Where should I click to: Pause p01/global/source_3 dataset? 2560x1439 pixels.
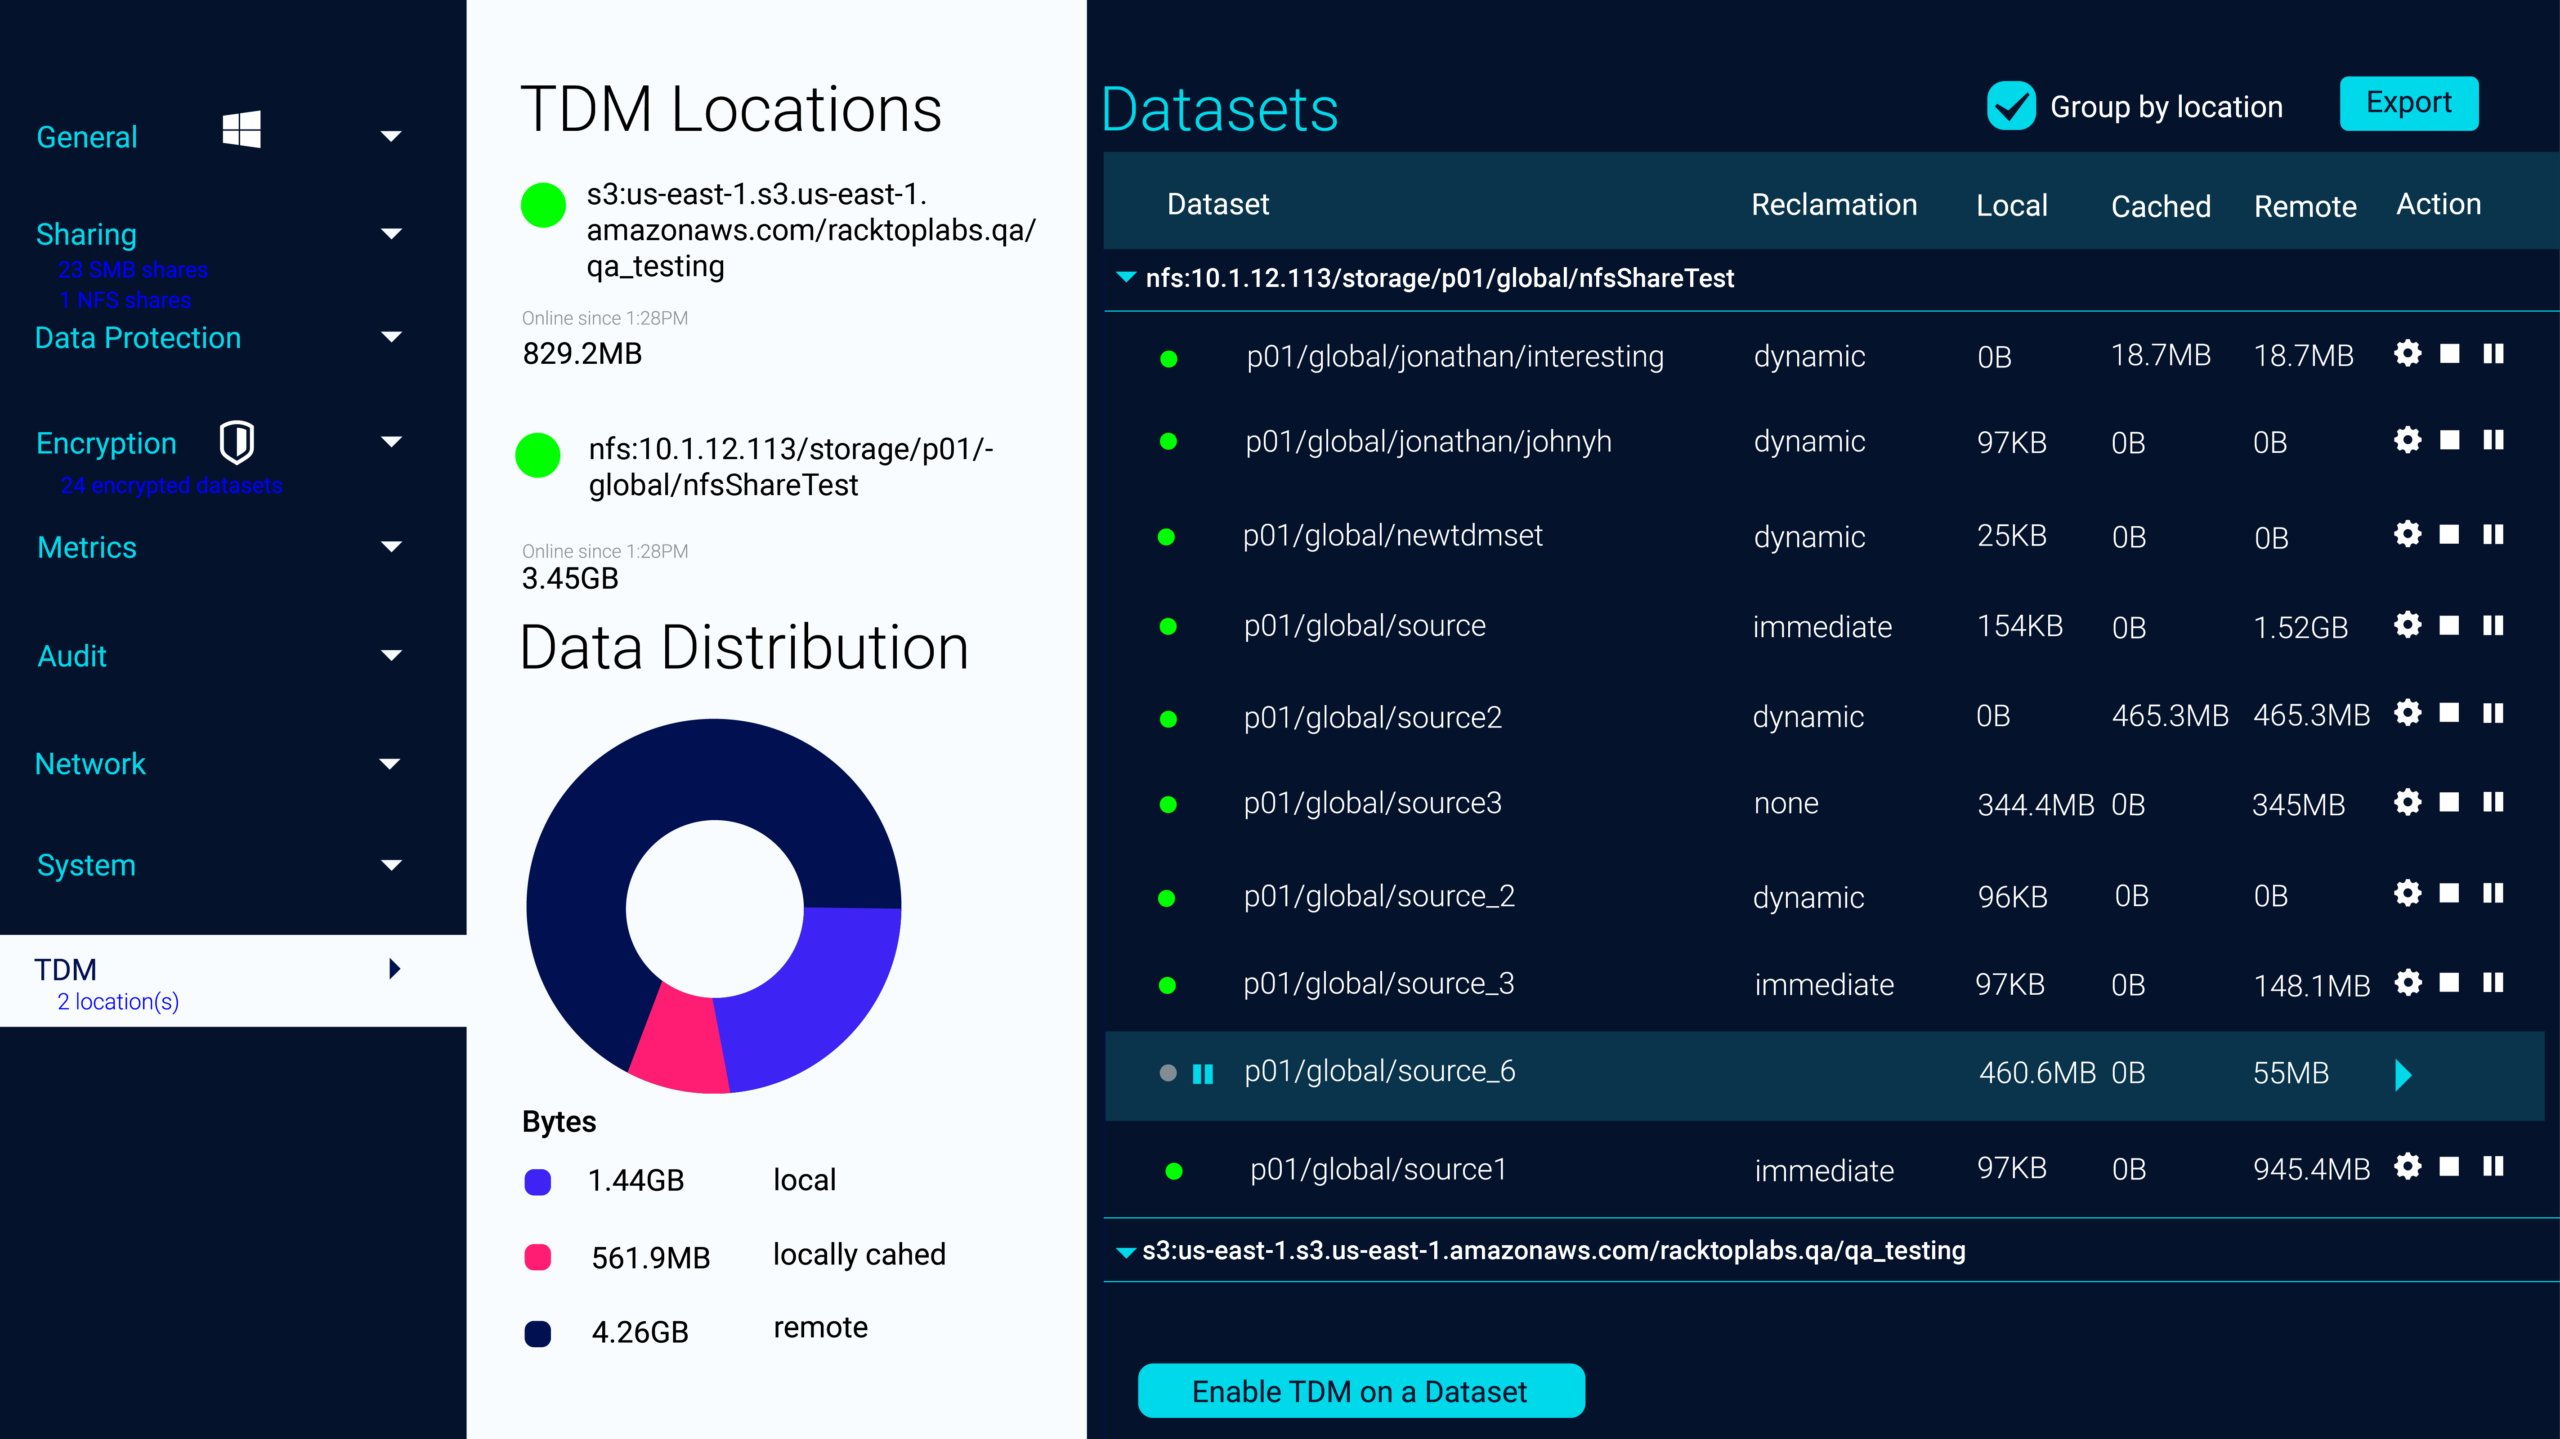coord(2493,983)
